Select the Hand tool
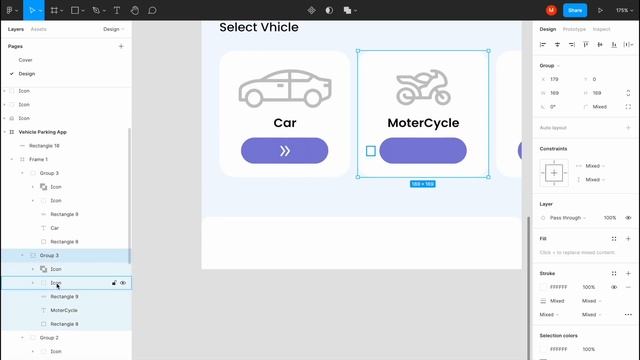 point(135,10)
